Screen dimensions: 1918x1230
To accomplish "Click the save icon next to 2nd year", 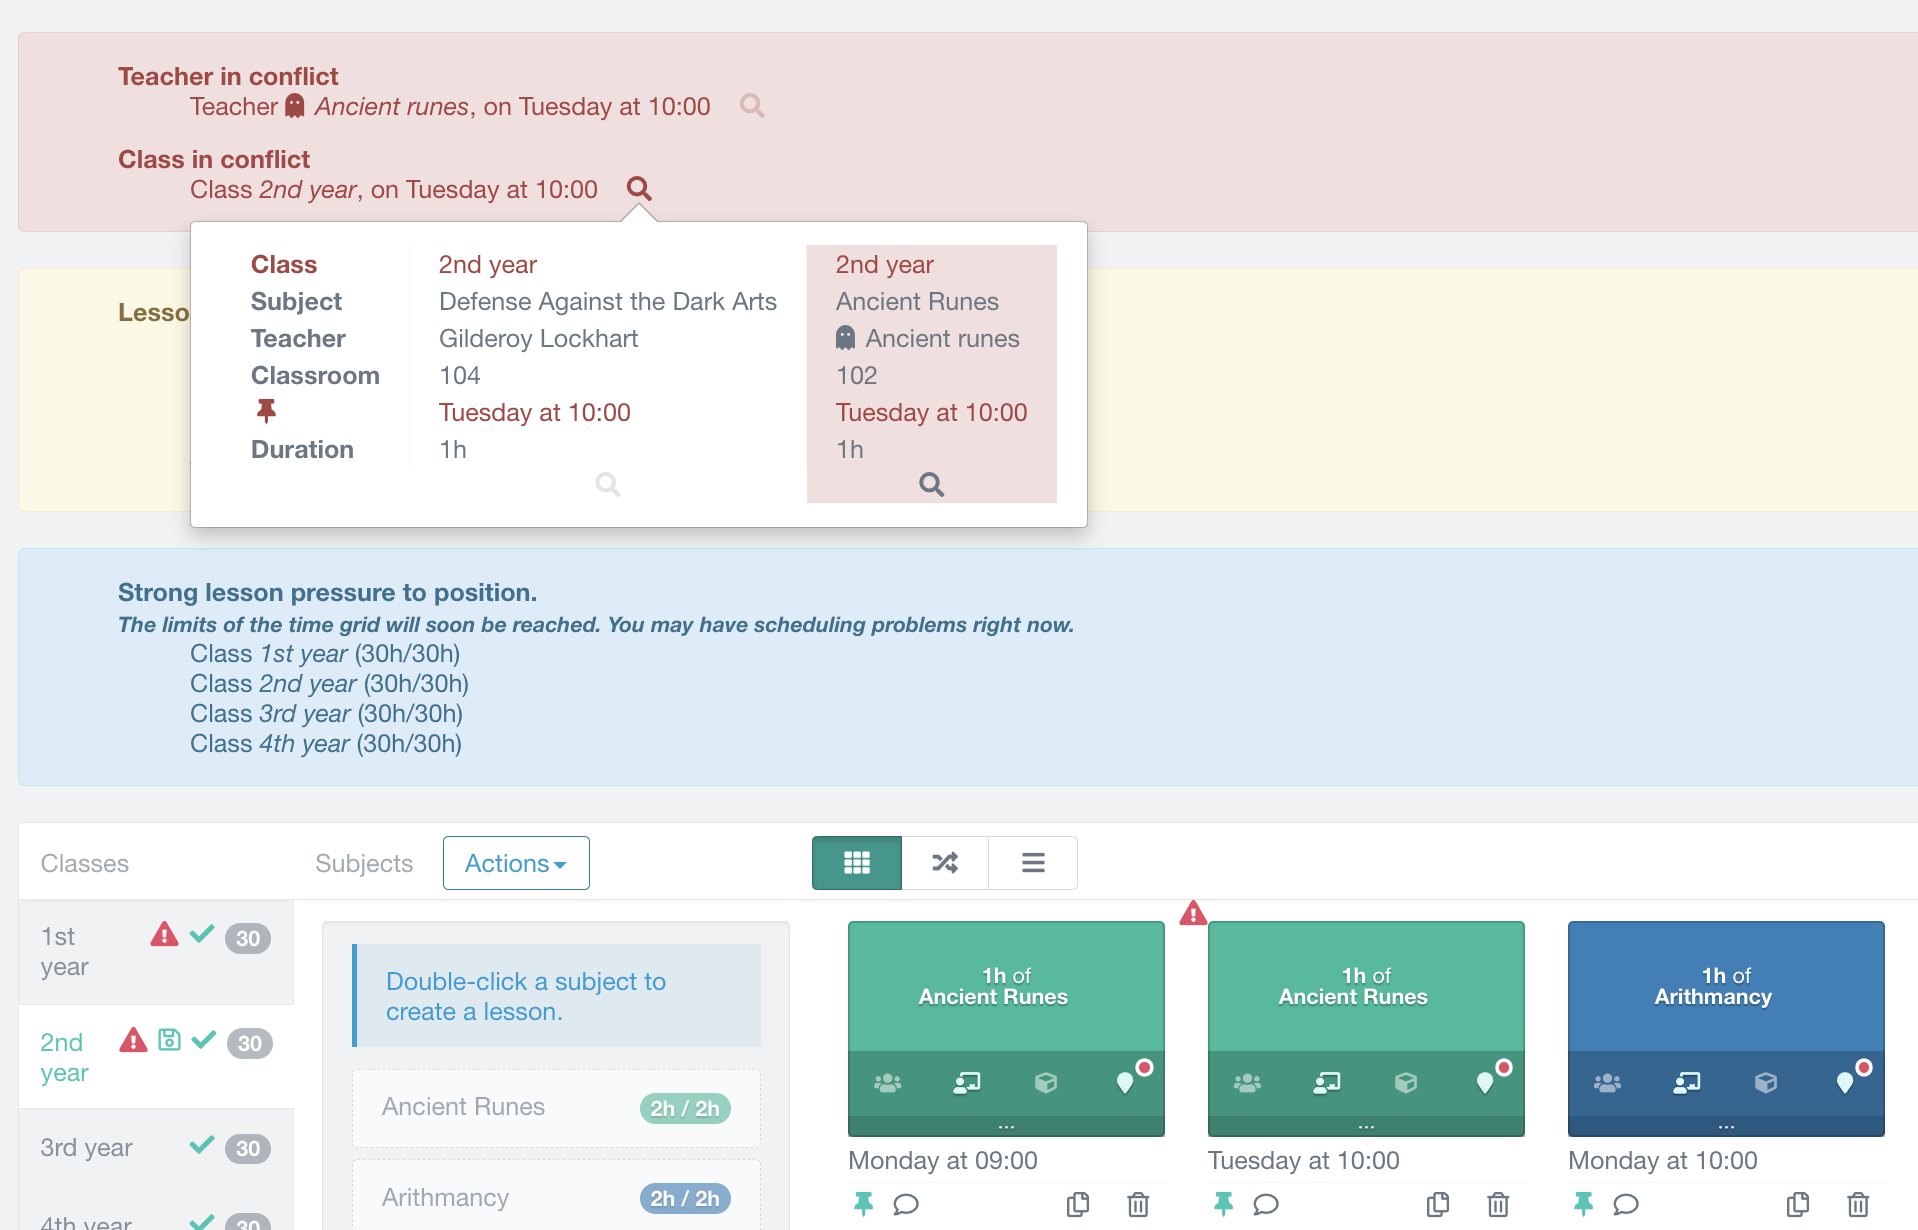I will pos(168,1041).
